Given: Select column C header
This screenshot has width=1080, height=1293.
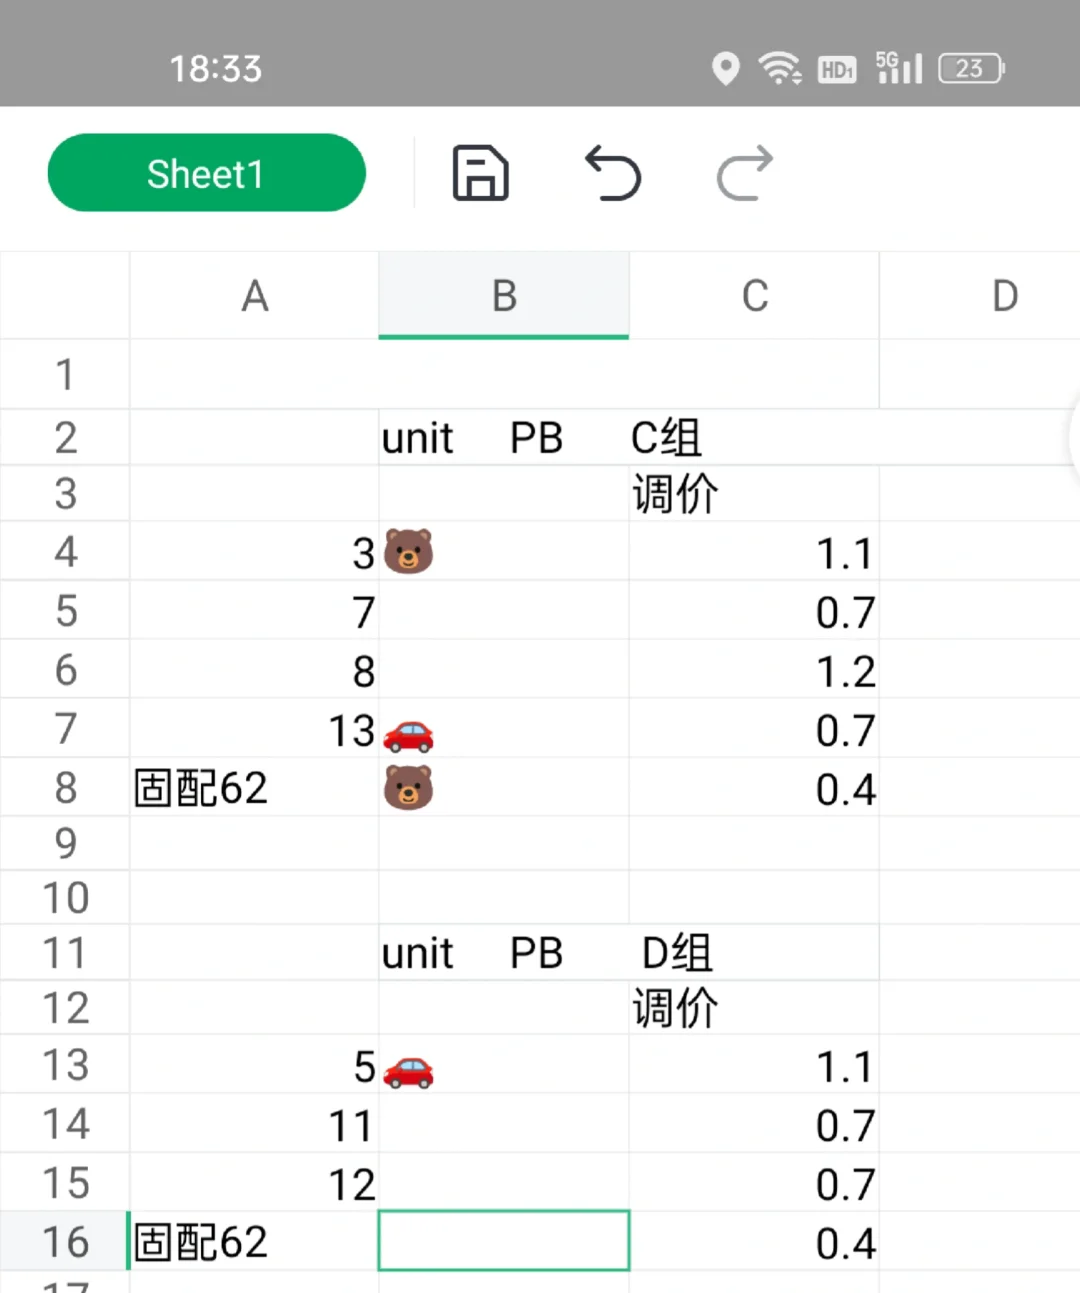Looking at the screenshot, I should point(754,296).
